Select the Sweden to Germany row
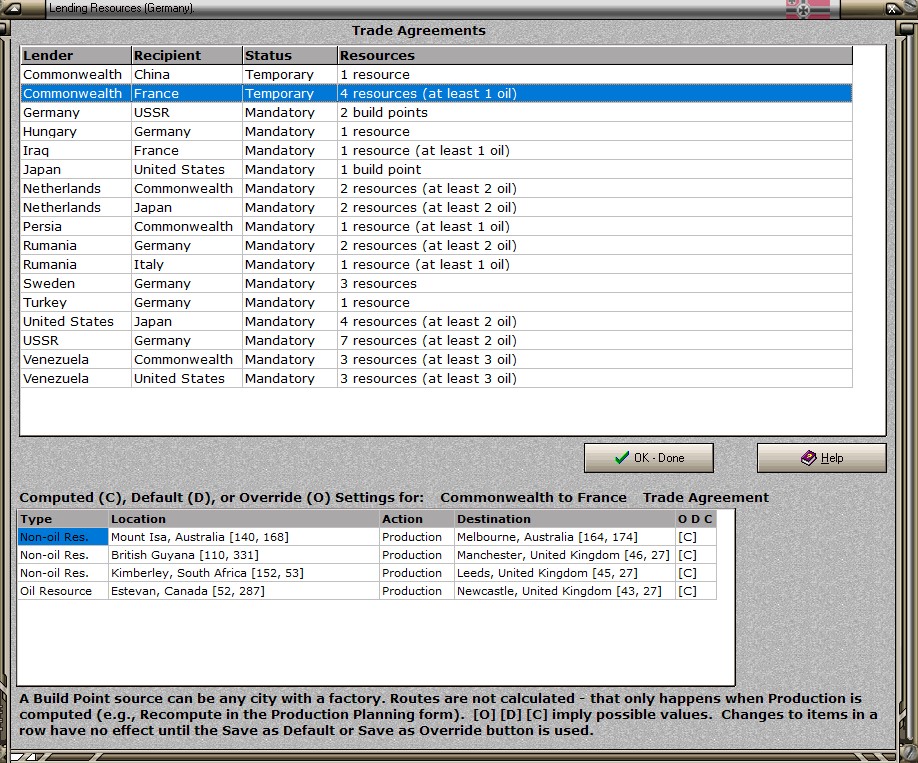The height and width of the screenshot is (763, 918). click(436, 283)
